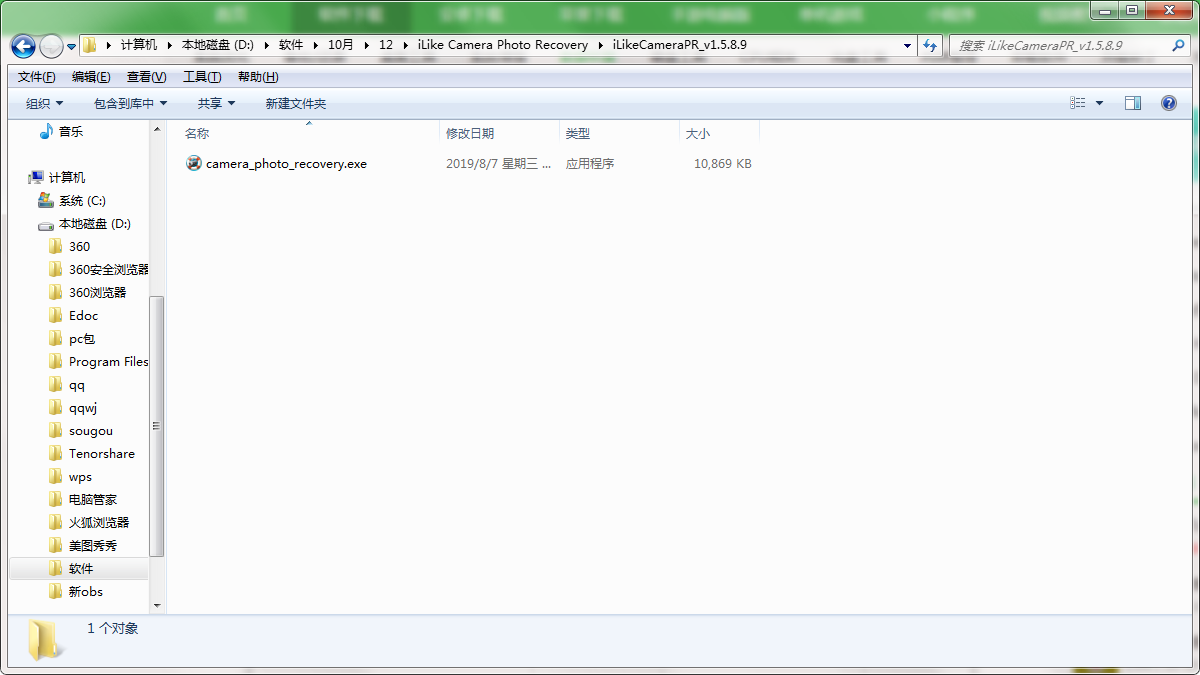Click navigation pane scroll down arrow
The image size is (1200, 675).
[x=157, y=605]
